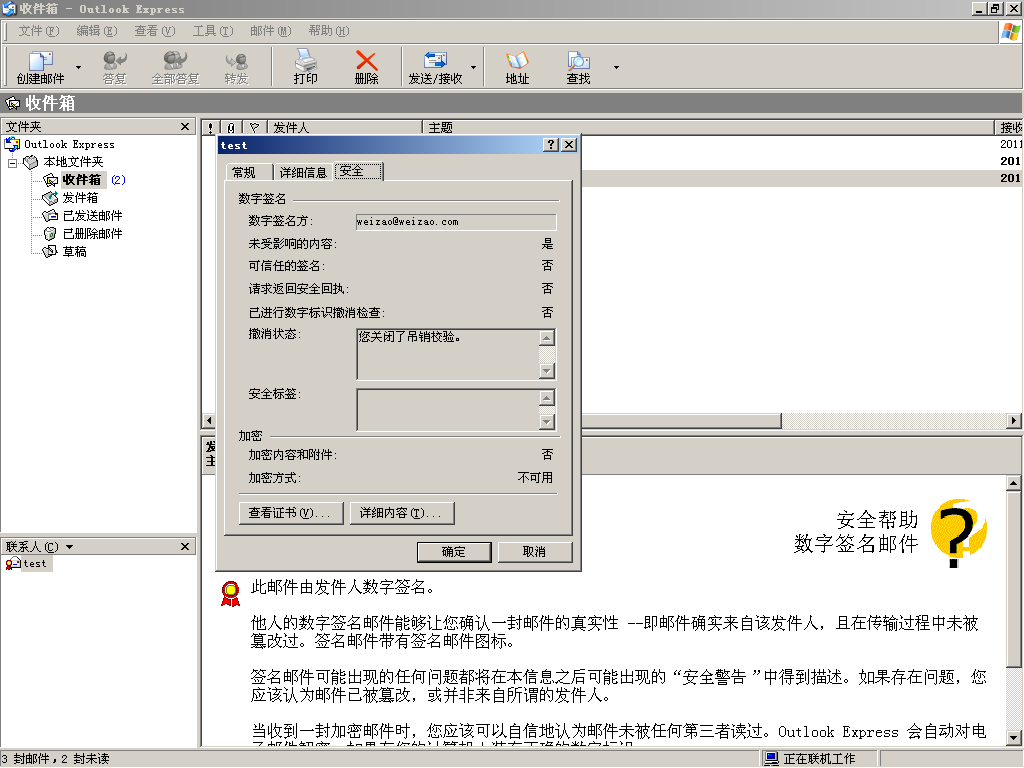Click the 数字签名方 field showing weizao@weizao.com
This screenshot has height=768, width=1024.
(x=456, y=222)
